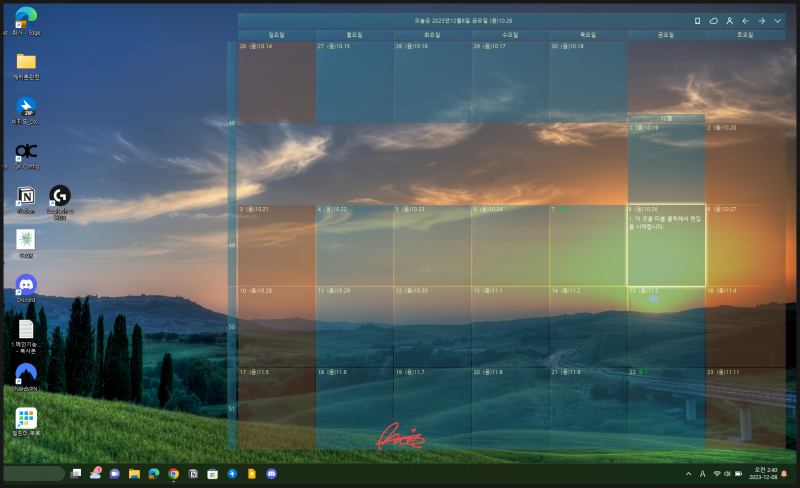Screen dimensions: 800x488
Task: Select calendar cell for December 19
Action: (x=433, y=409)
